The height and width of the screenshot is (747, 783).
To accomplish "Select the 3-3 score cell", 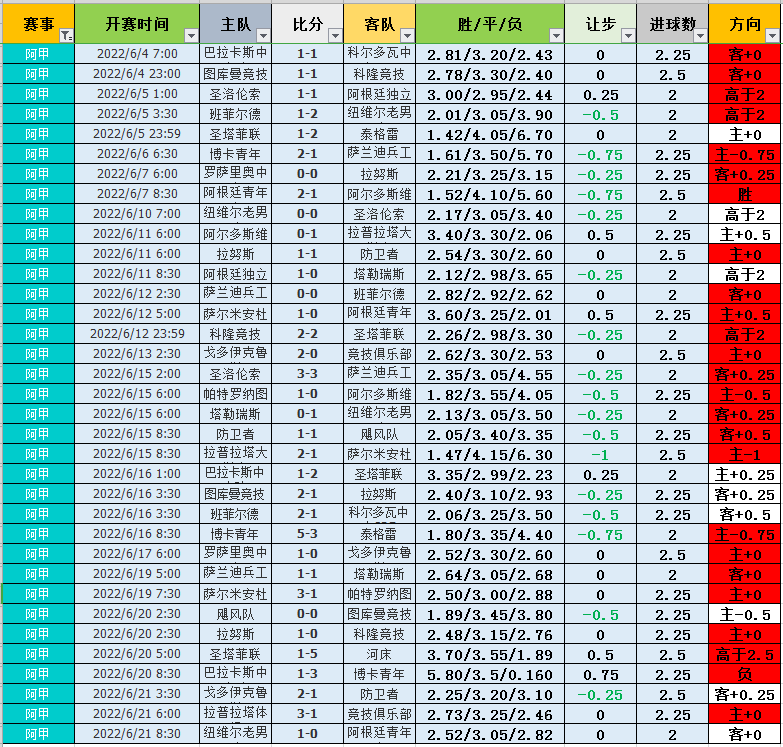I will (307, 374).
